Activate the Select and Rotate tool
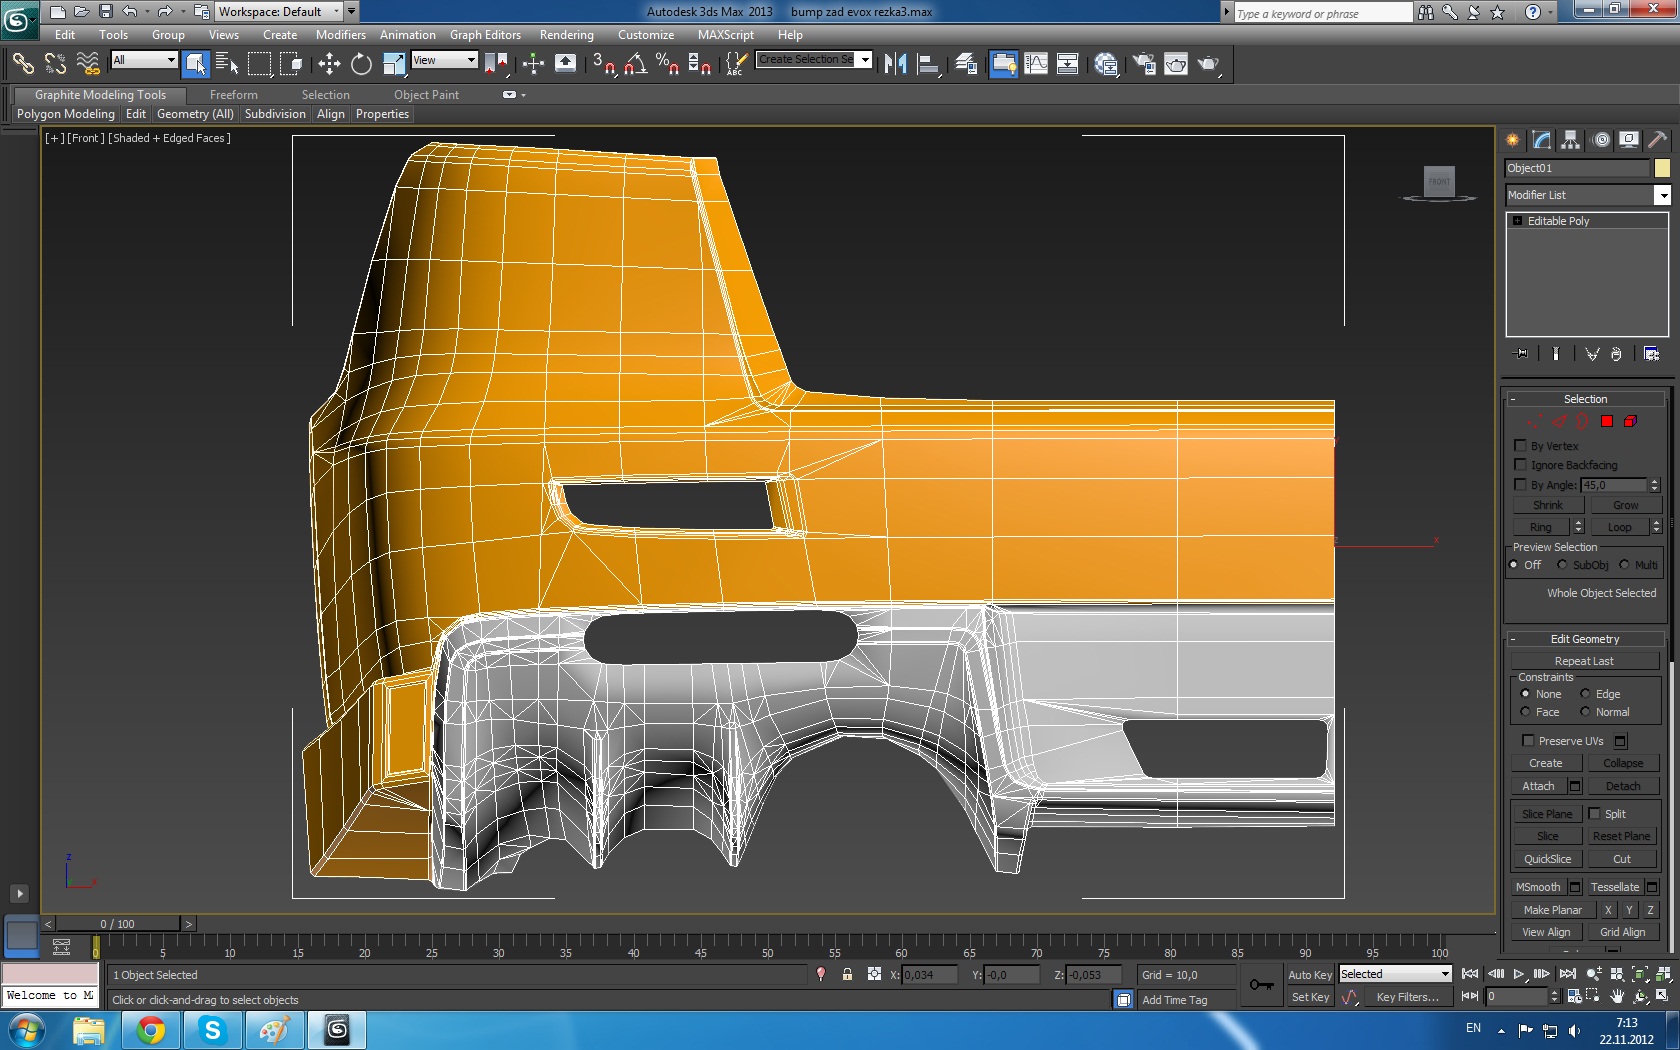Screen dimensions: 1680x1050 361,64
